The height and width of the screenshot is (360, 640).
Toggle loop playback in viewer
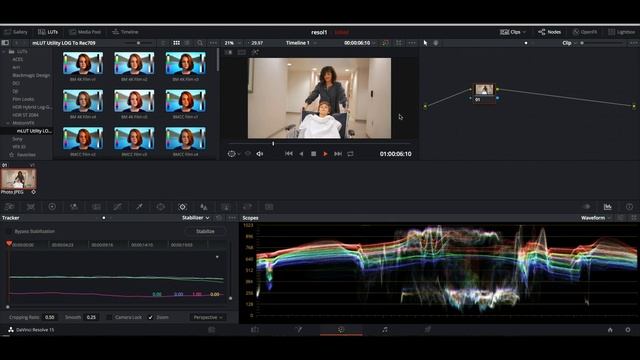(350, 154)
